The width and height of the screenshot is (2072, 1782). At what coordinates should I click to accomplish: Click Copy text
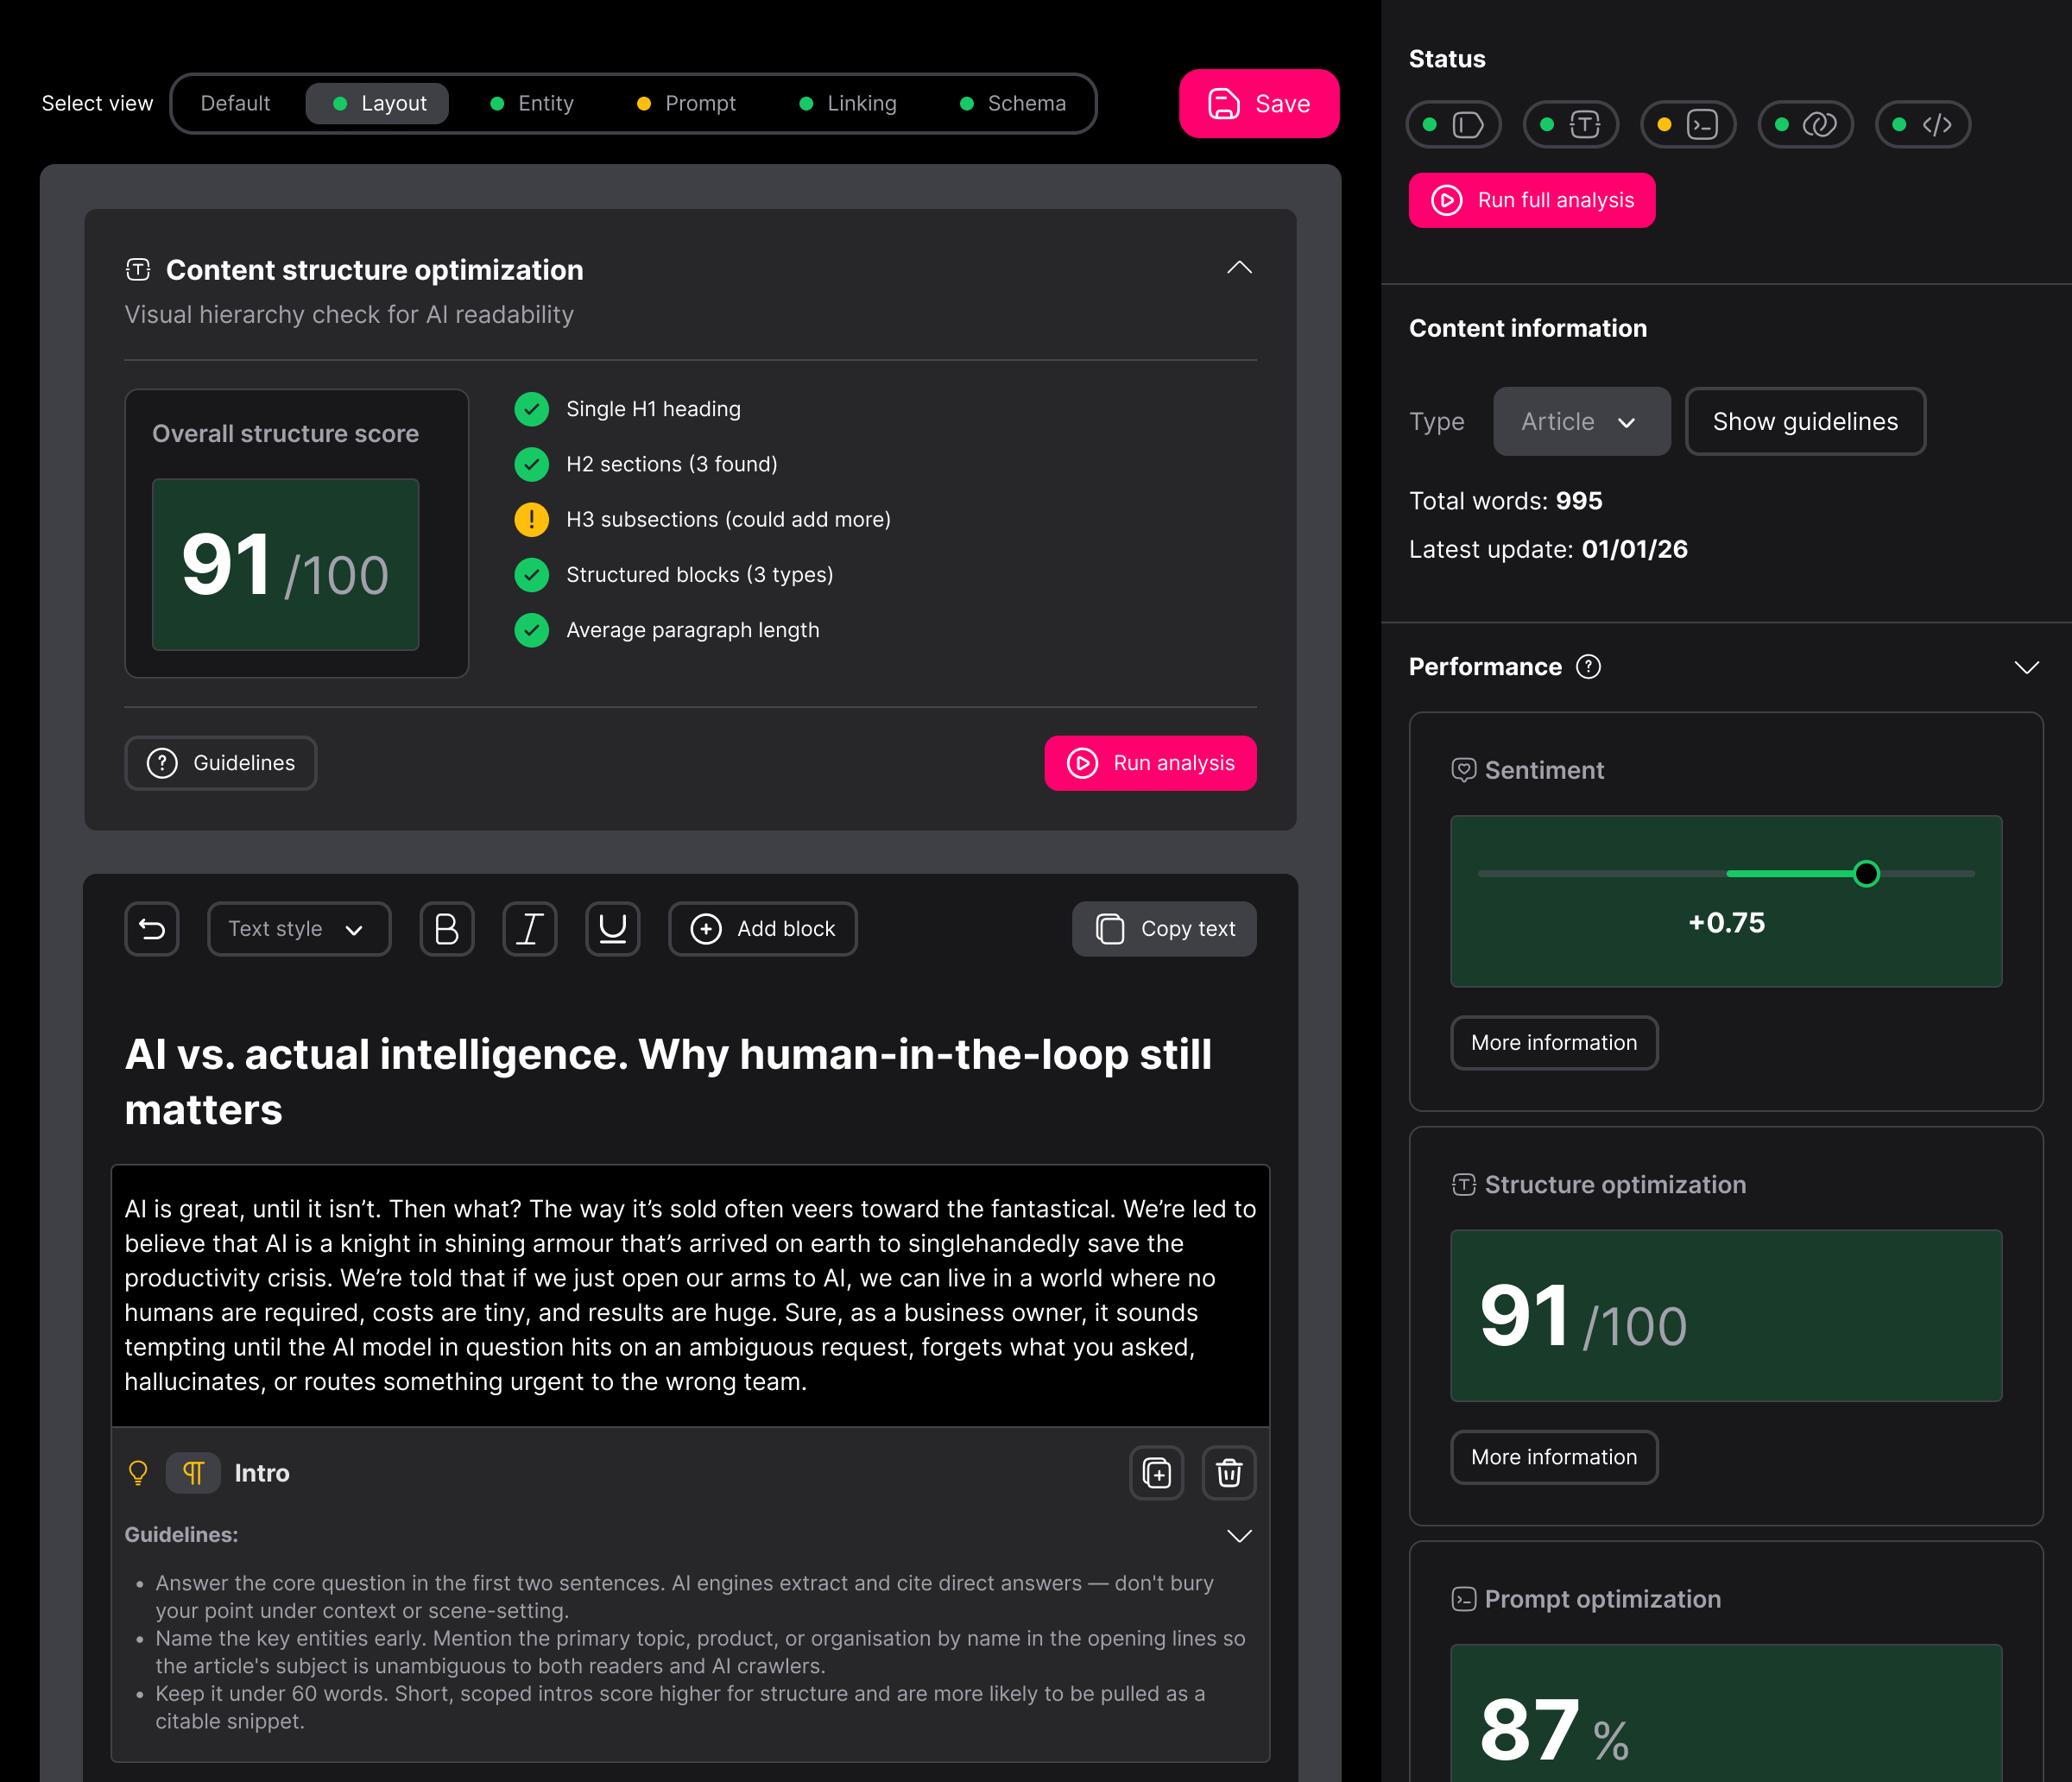point(1165,929)
